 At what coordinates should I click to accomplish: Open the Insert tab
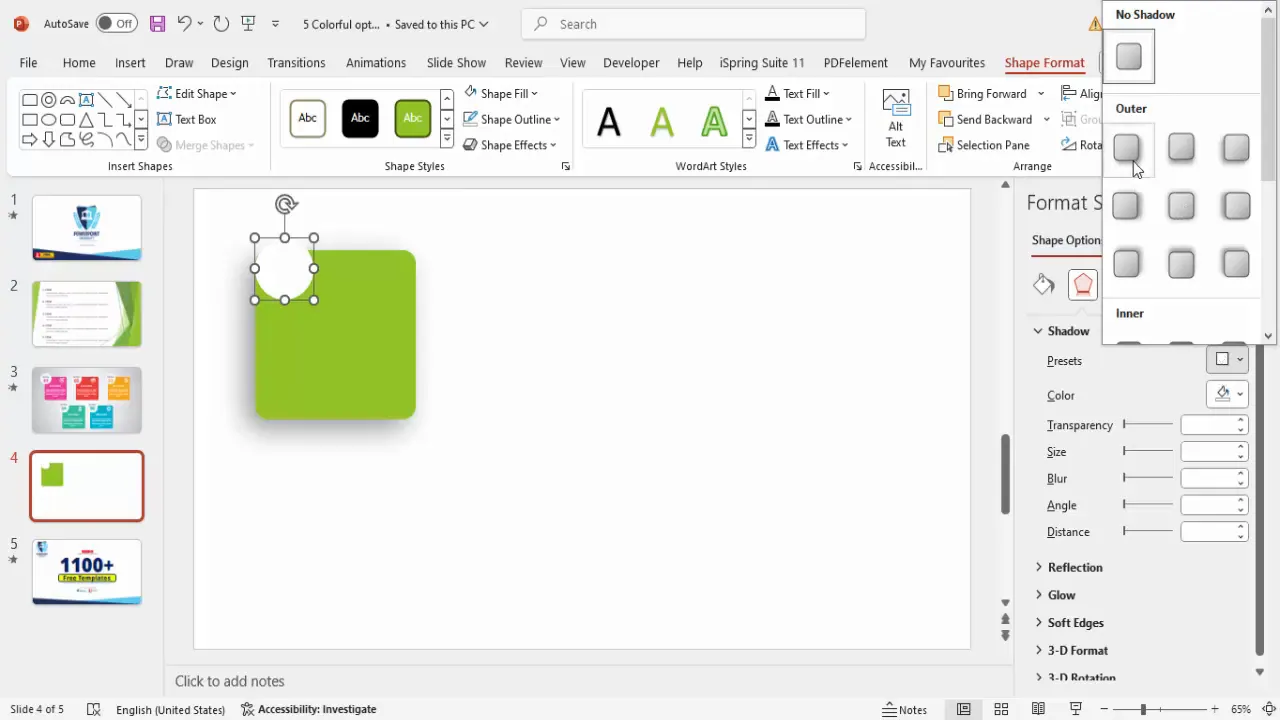(130, 62)
